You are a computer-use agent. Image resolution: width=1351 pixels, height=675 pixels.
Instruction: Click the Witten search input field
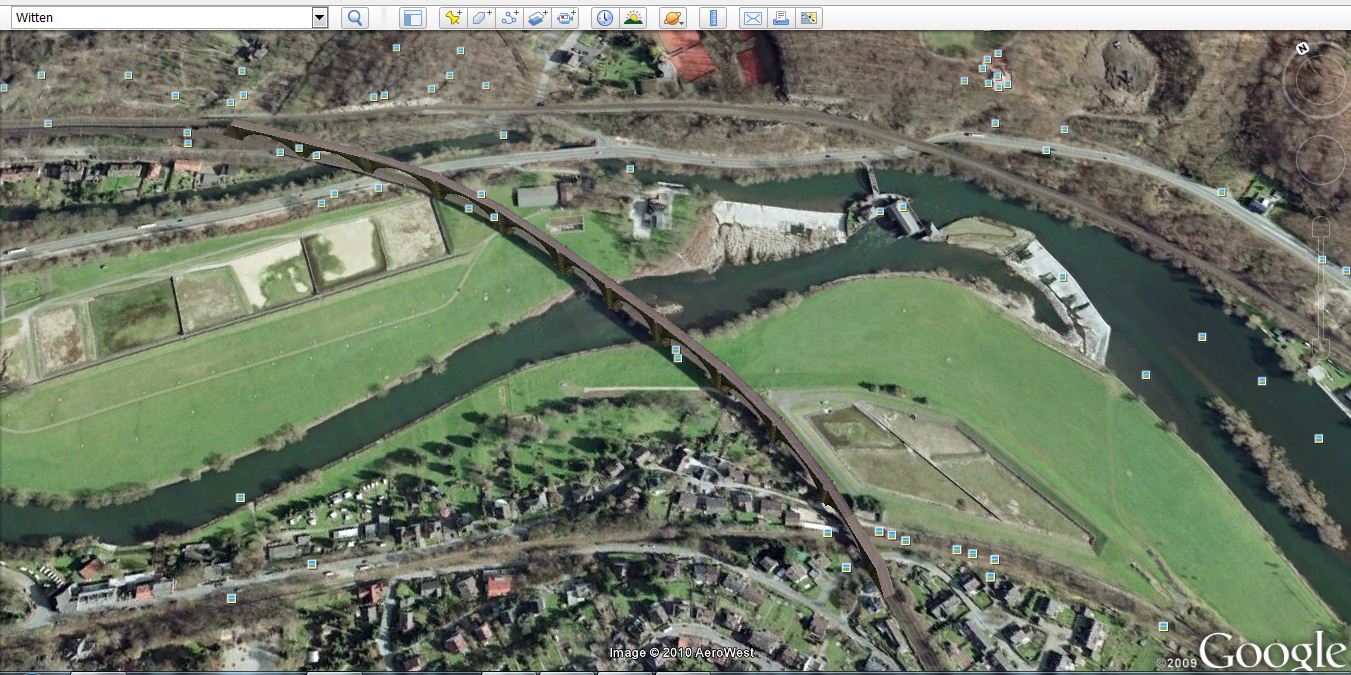160,17
